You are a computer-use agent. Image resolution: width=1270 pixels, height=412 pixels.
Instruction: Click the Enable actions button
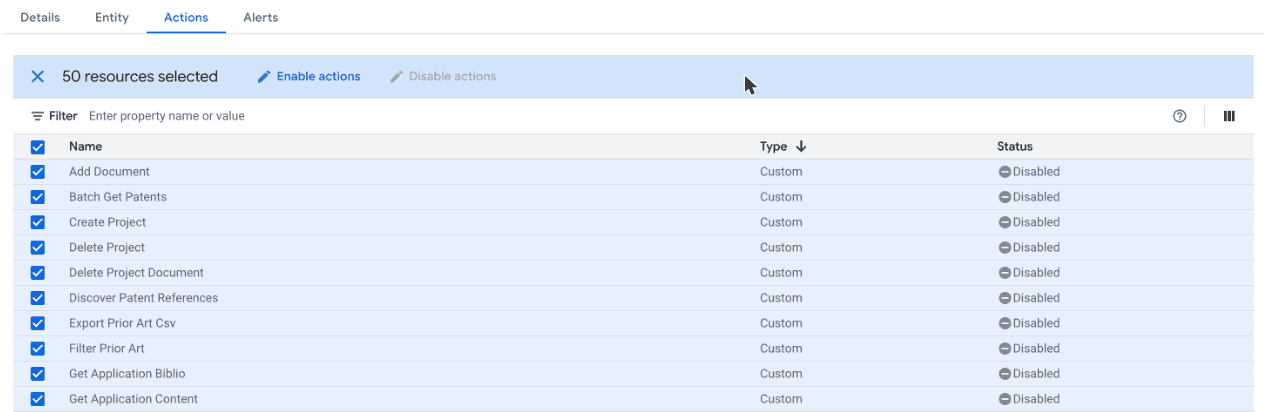(x=309, y=77)
